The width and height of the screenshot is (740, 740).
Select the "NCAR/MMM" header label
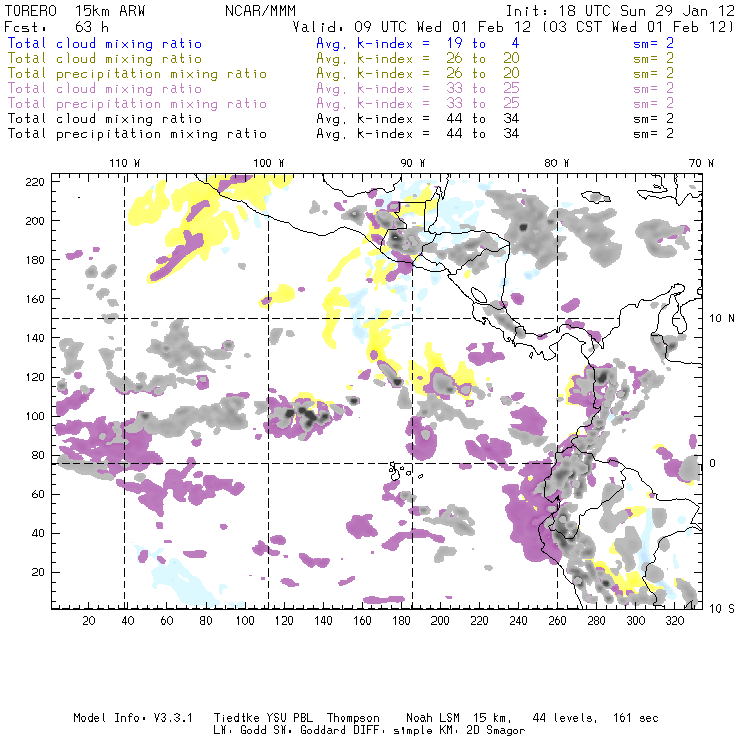(261, 11)
